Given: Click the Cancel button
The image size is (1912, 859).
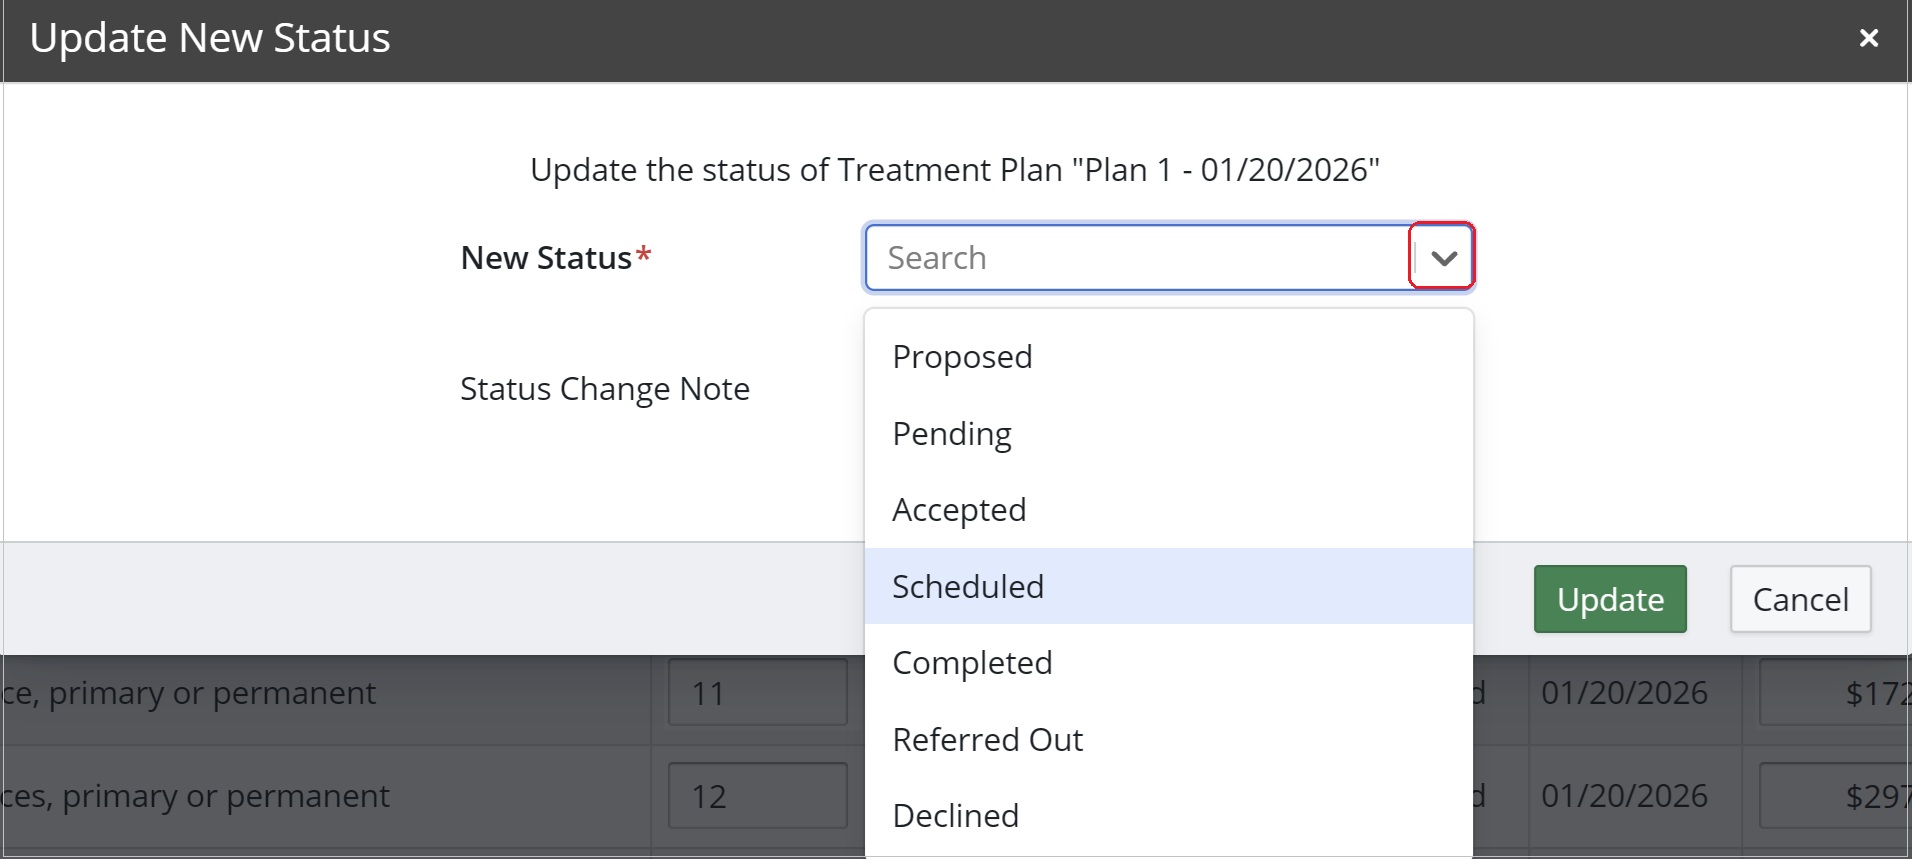Looking at the screenshot, I should click(x=1799, y=598).
